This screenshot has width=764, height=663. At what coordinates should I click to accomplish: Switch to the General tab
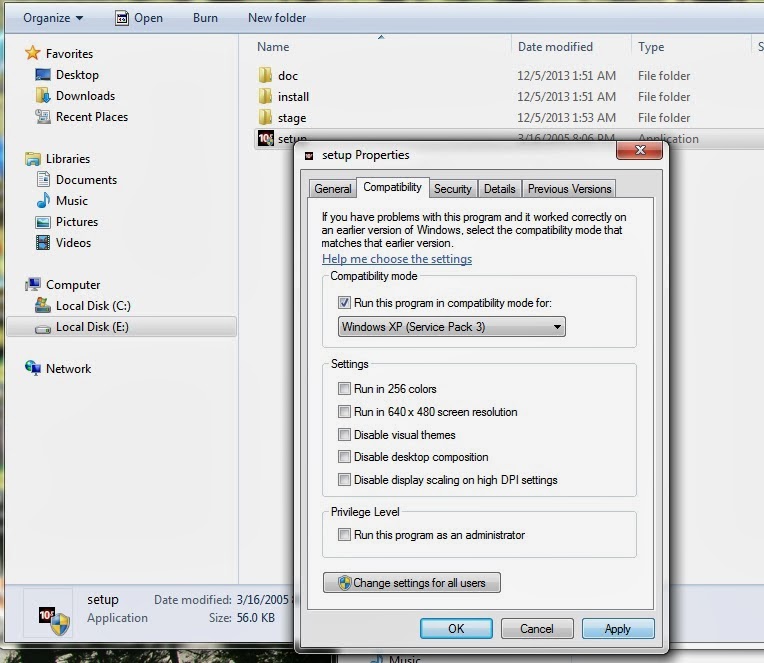pyautogui.click(x=333, y=189)
